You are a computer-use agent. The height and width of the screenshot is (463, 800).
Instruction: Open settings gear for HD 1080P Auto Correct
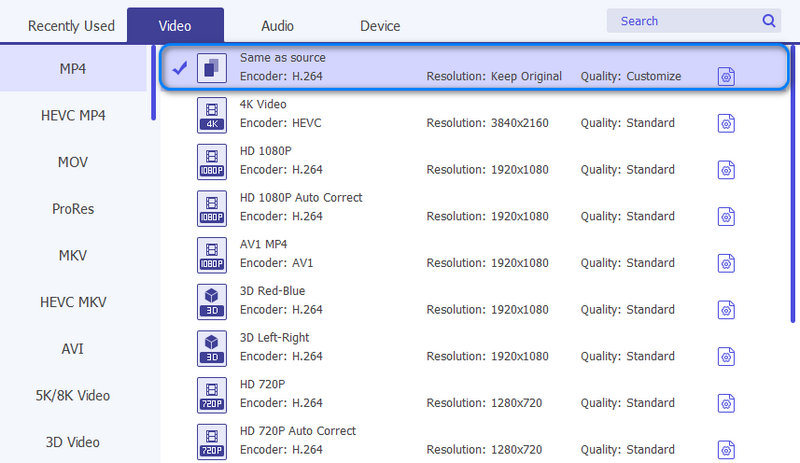(x=726, y=216)
